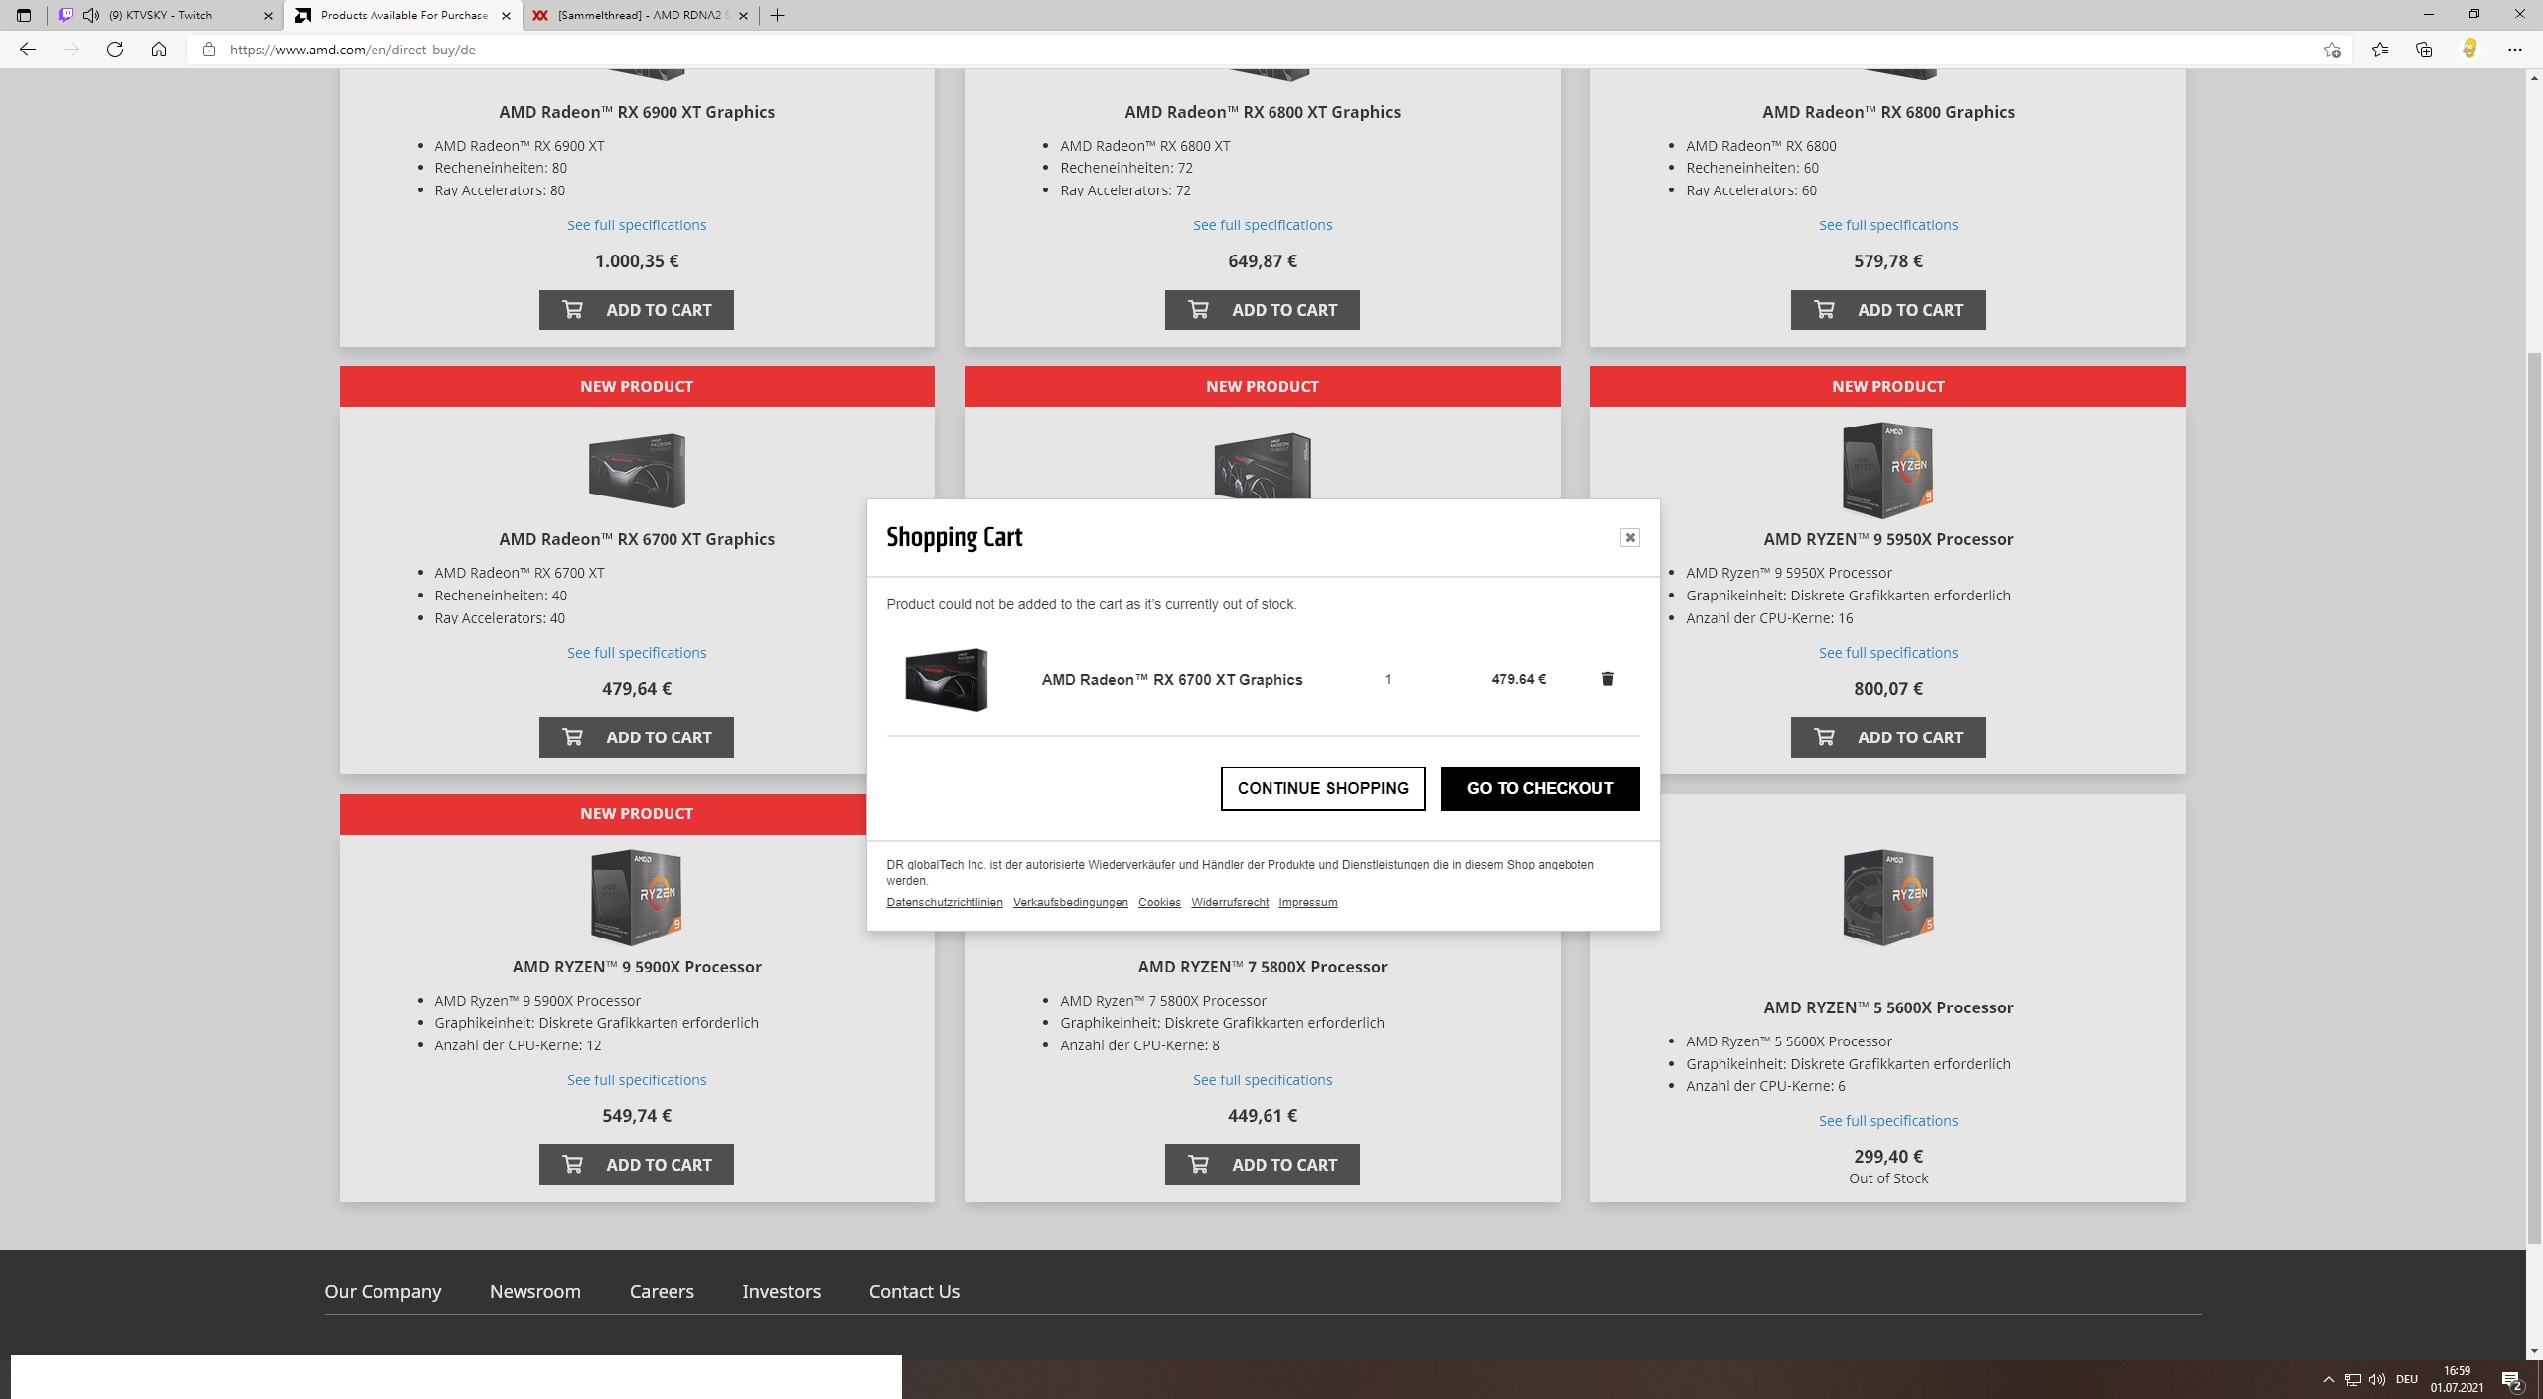
Task: Switch to Sammelthread AMD RDNA2 tab
Action: tap(641, 15)
